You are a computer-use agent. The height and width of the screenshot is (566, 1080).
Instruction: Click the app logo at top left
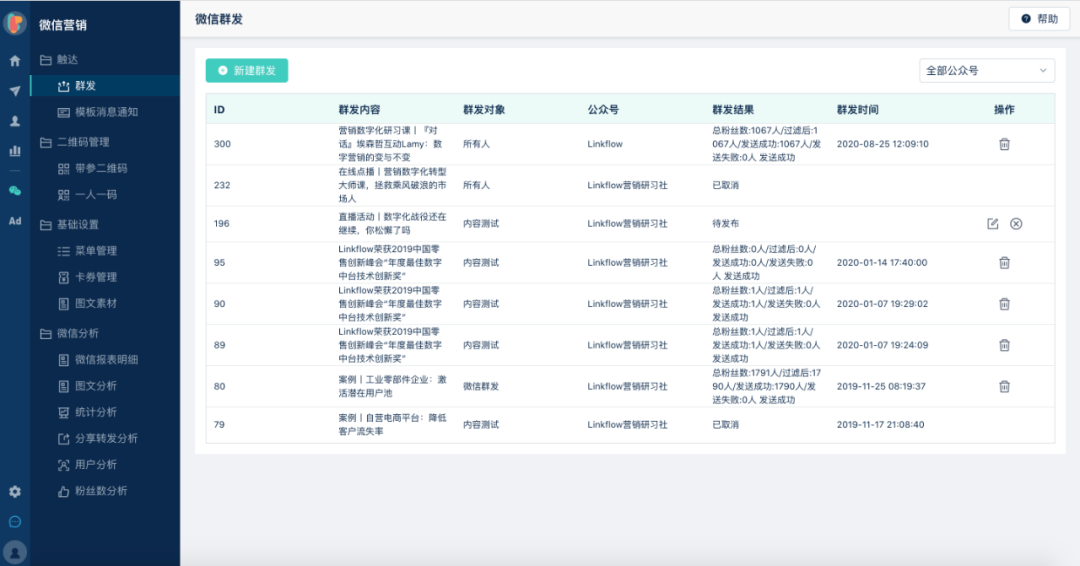(14, 23)
